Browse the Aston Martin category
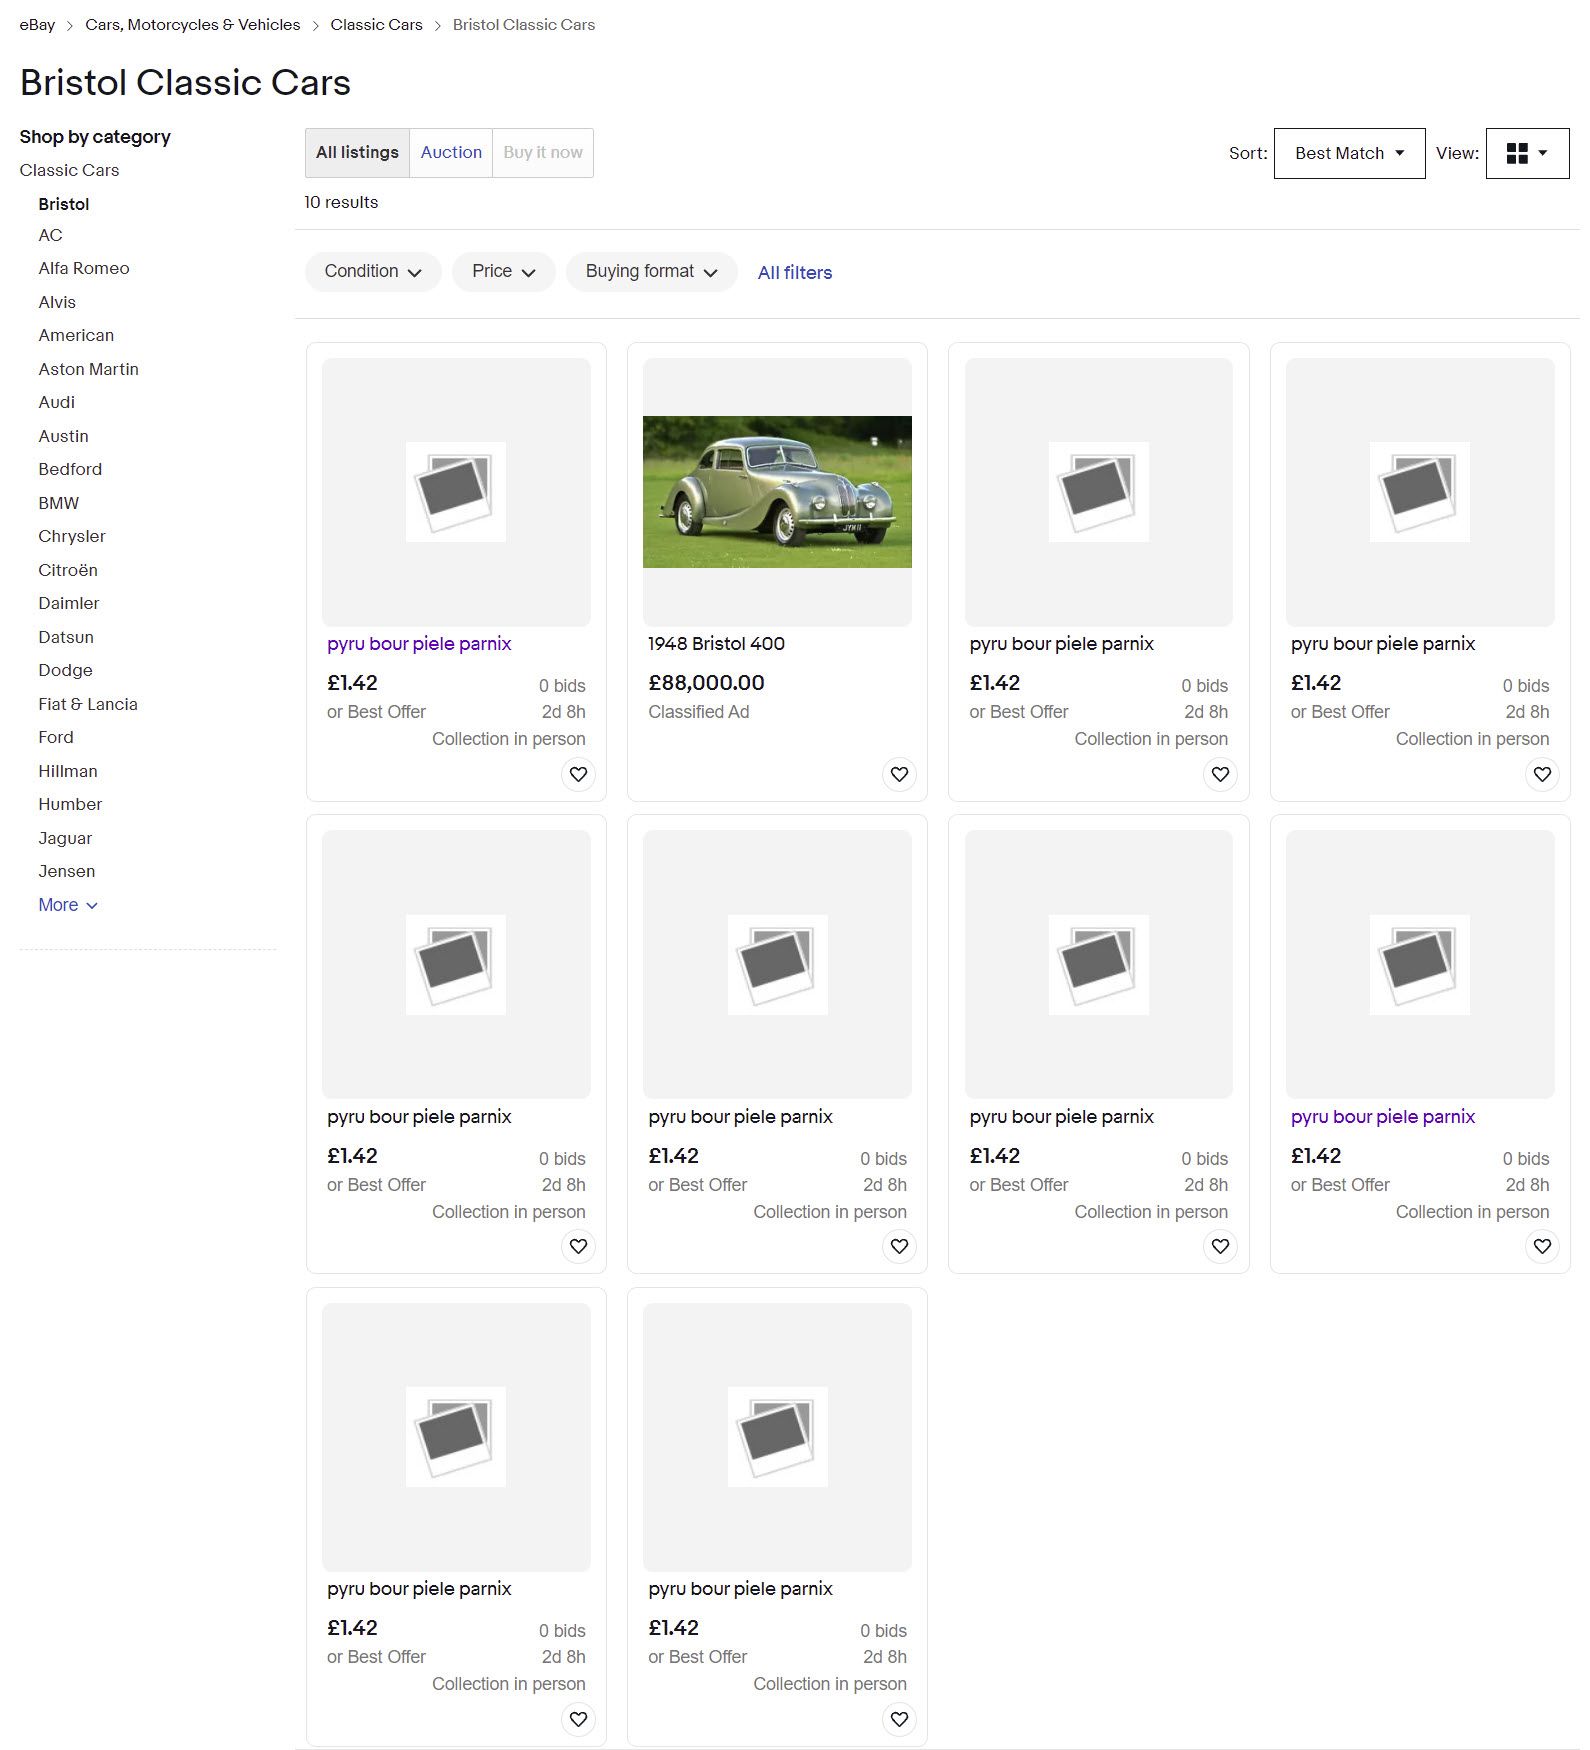The image size is (1590, 1750). 88,369
